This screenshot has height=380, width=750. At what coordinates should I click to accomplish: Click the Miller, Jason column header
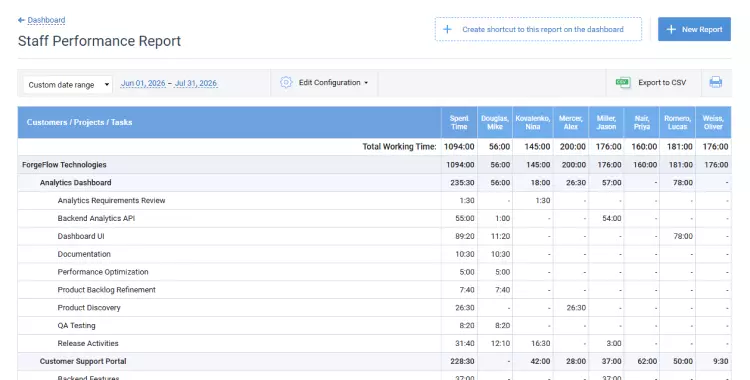click(607, 123)
